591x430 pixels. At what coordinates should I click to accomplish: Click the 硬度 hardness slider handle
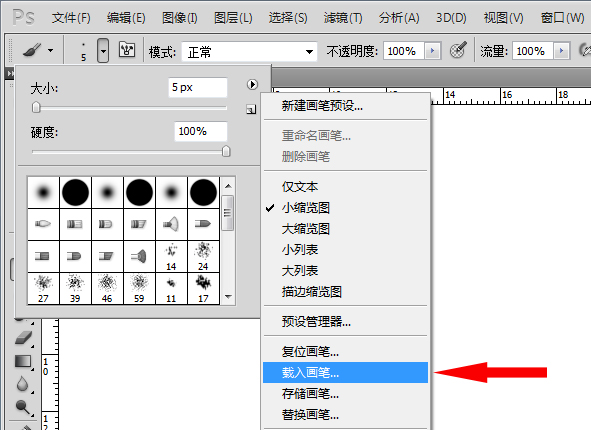[x=226, y=151]
